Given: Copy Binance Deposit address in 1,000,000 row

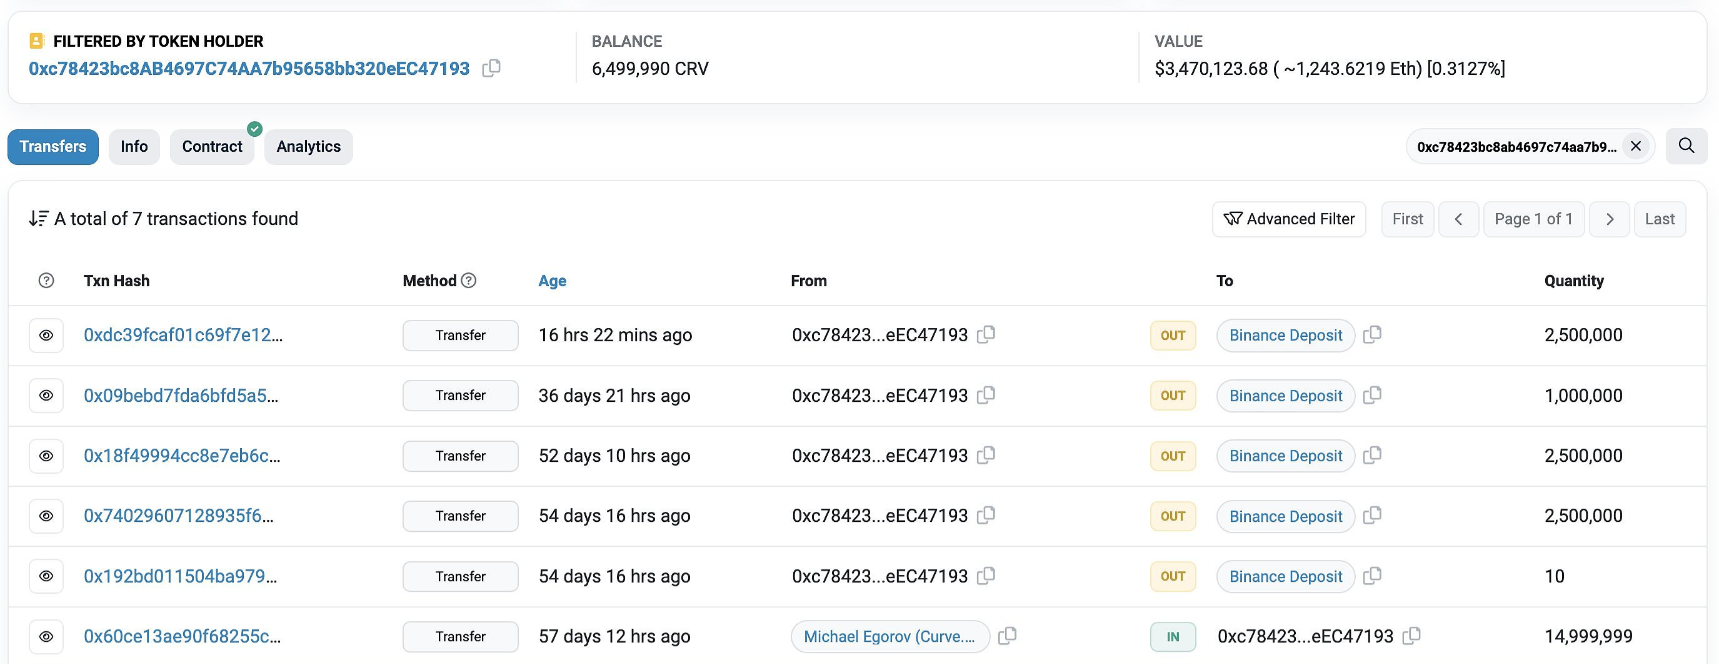Looking at the screenshot, I should pos(1372,395).
